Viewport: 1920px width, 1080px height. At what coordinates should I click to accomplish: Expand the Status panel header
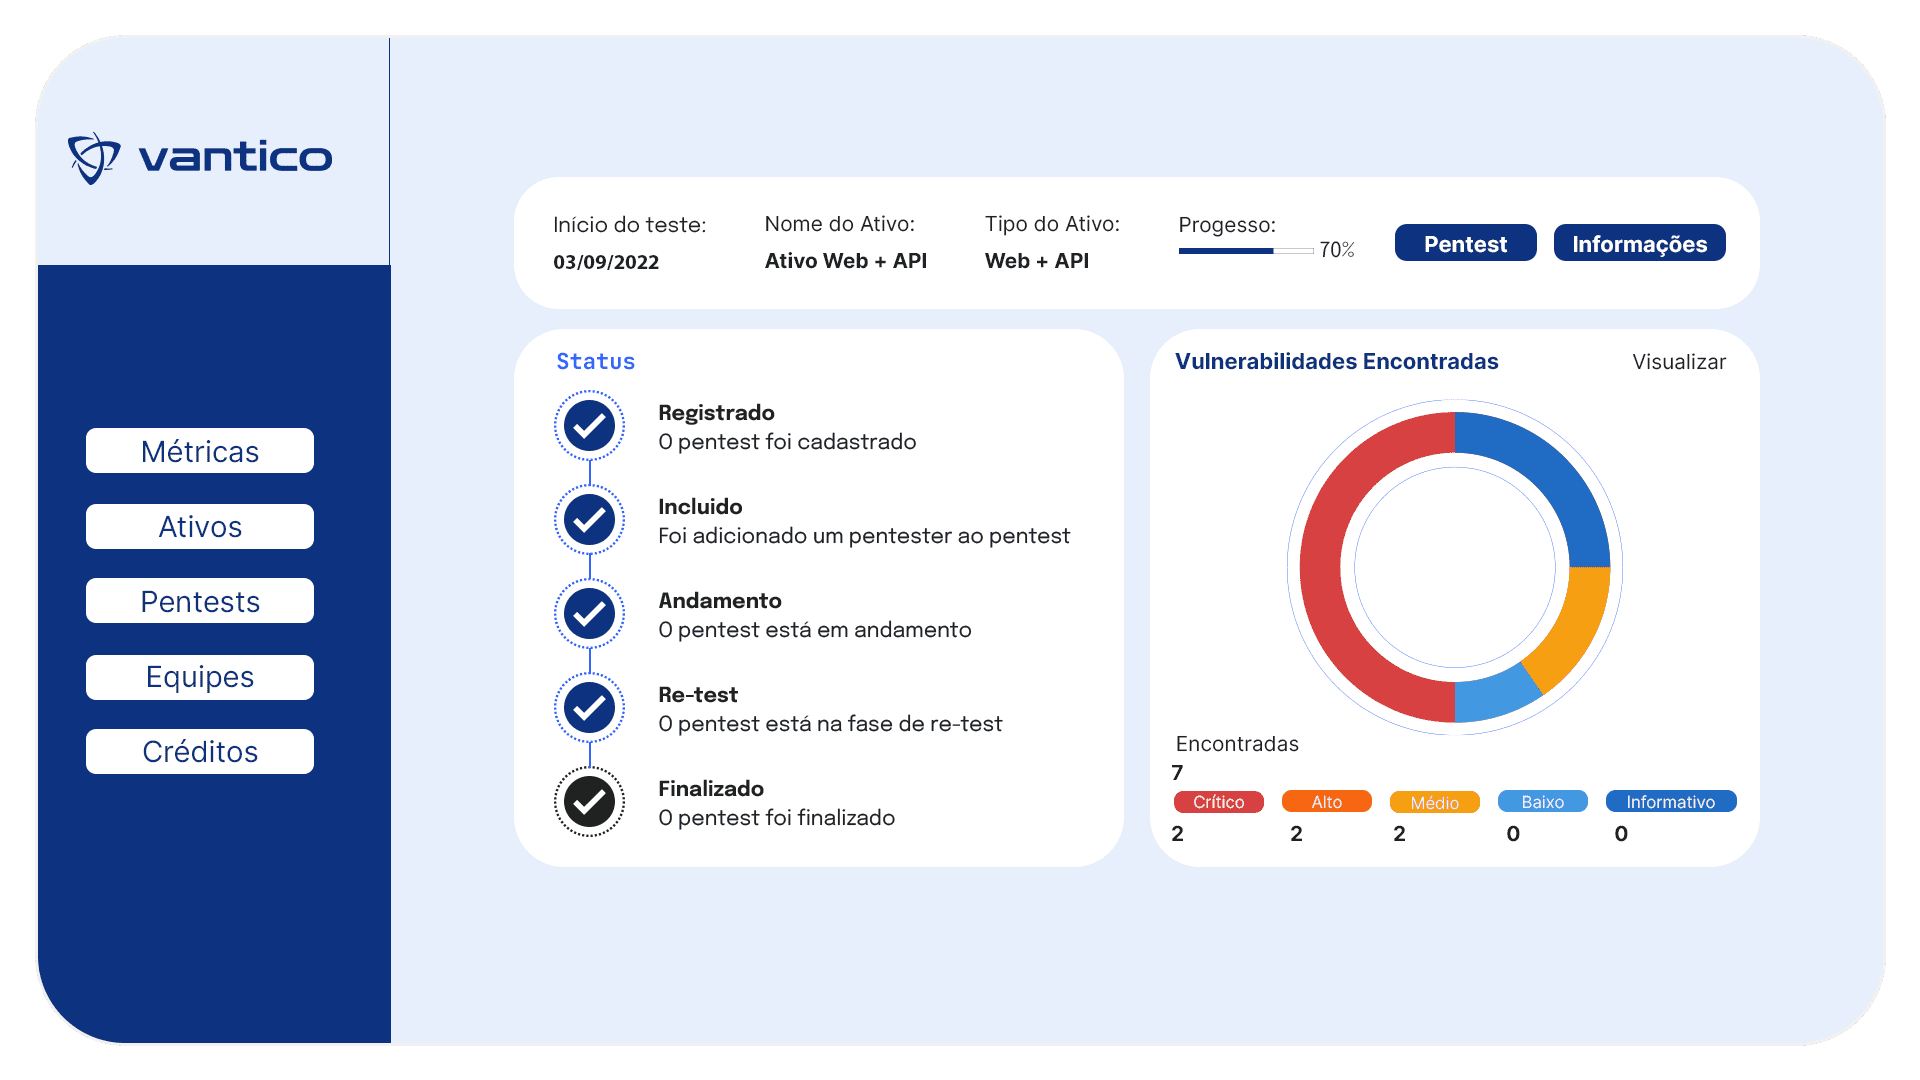(x=595, y=361)
